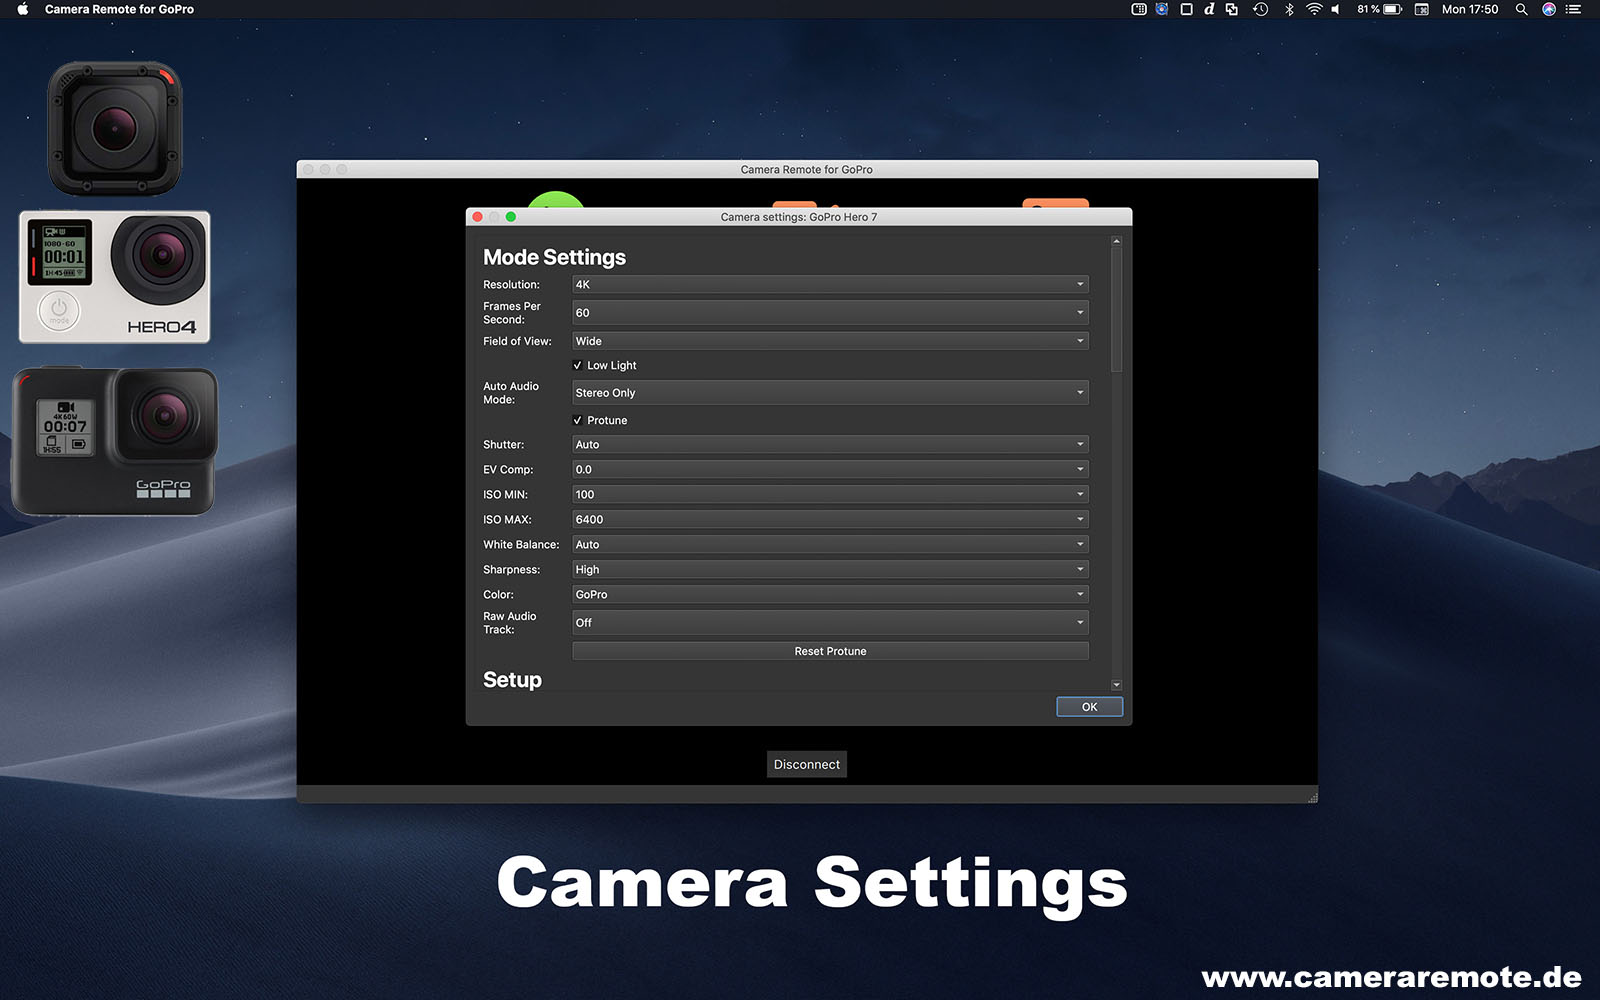1600x1000 pixels.
Task: Open the Field of View dropdown
Action: point(830,341)
